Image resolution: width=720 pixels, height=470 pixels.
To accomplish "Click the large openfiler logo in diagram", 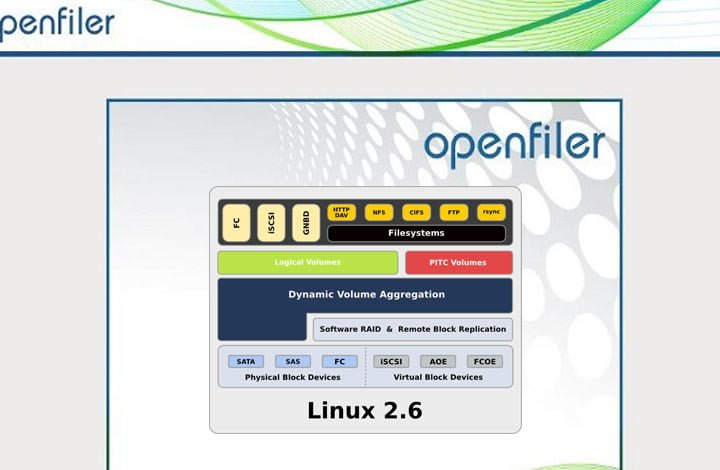I will 515,145.
